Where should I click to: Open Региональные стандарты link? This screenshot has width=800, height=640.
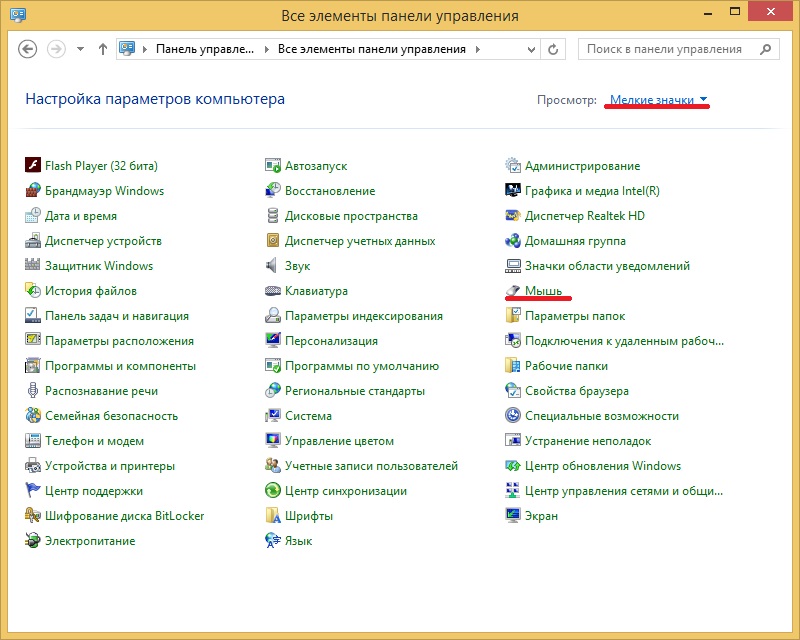(355, 391)
